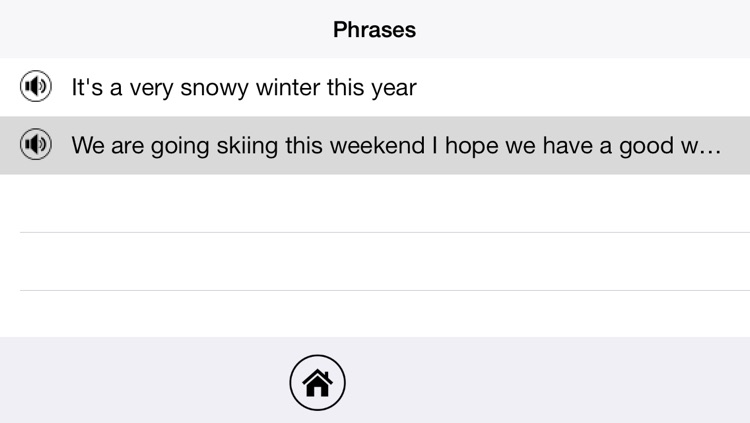Image resolution: width=750 pixels, height=423 pixels.
Task: Click the second empty phrase row
Action: click(375, 261)
